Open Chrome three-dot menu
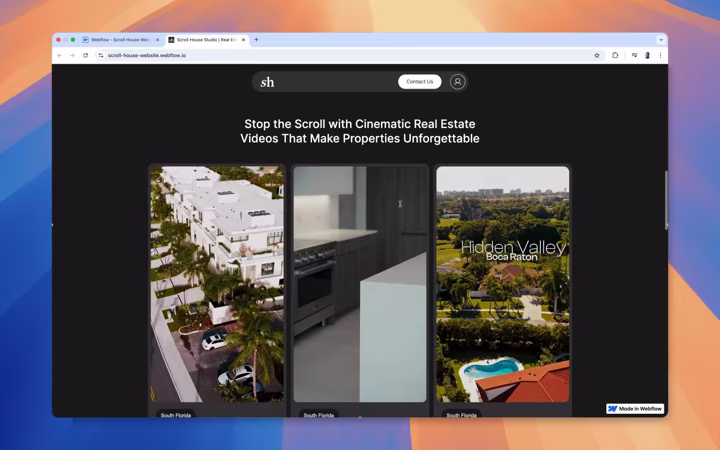Image resolution: width=720 pixels, height=450 pixels. pyautogui.click(x=660, y=55)
